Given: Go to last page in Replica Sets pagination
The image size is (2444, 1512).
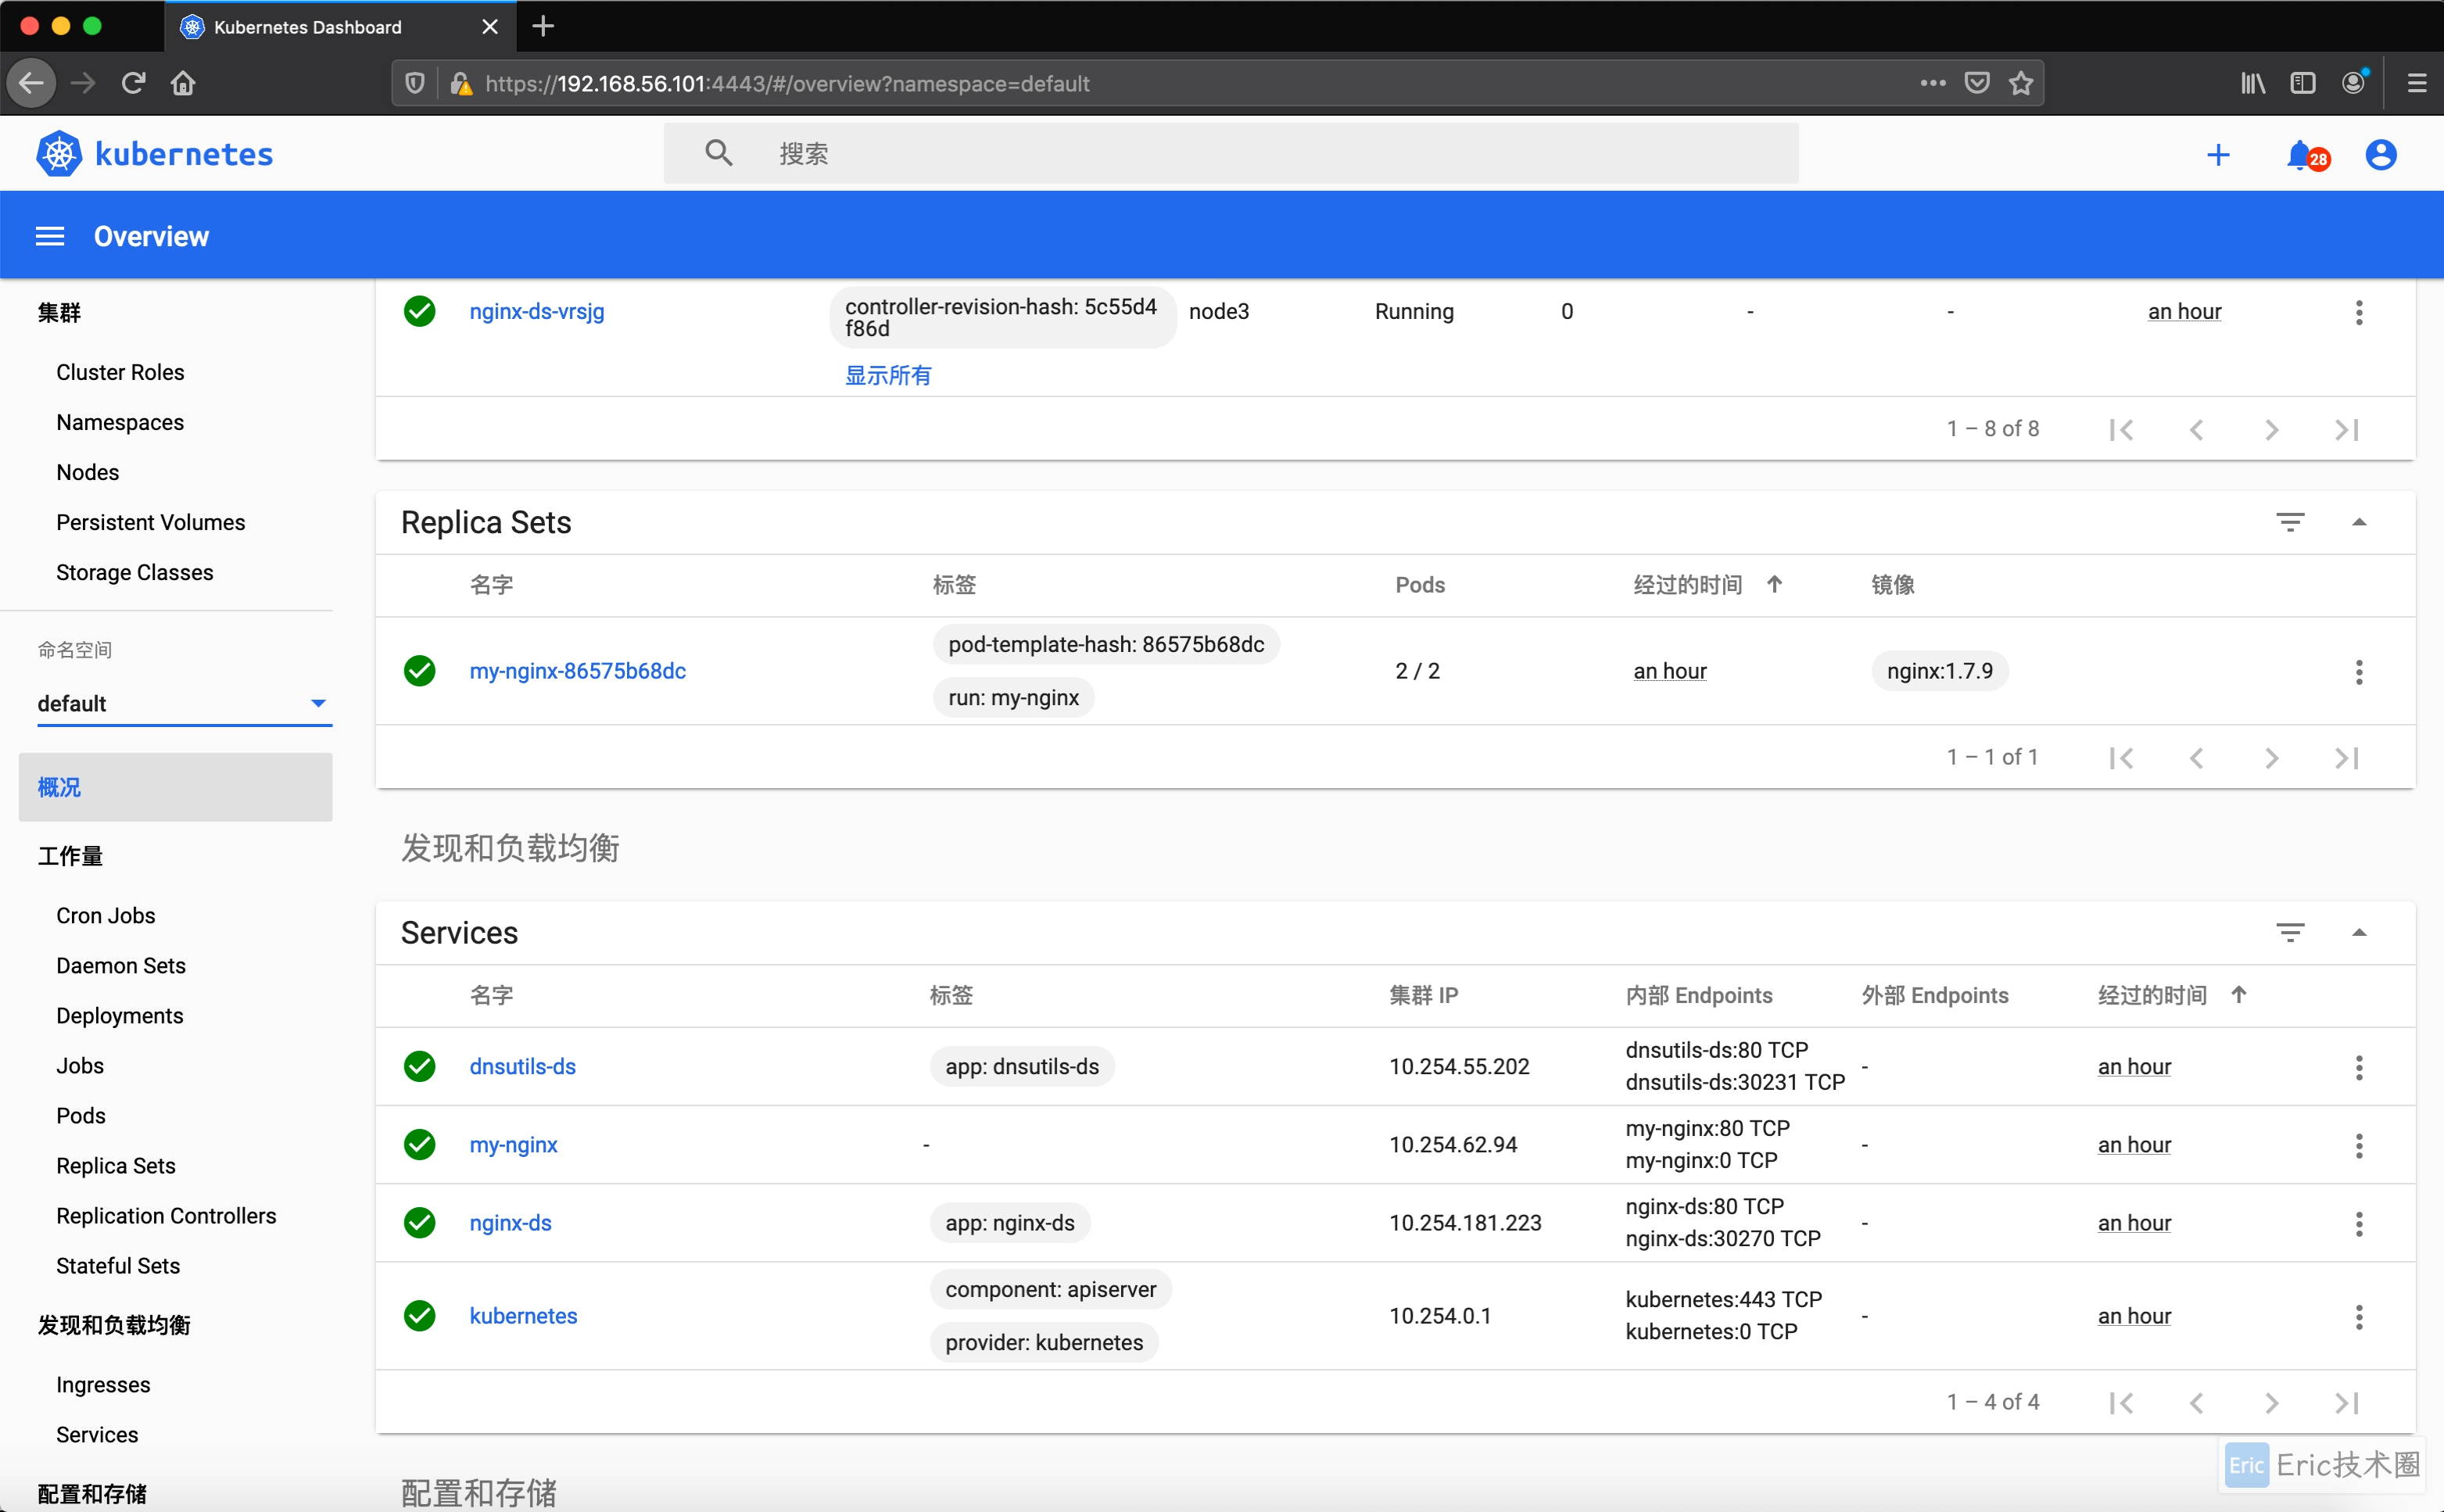Looking at the screenshot, I should coord(2346,757).
